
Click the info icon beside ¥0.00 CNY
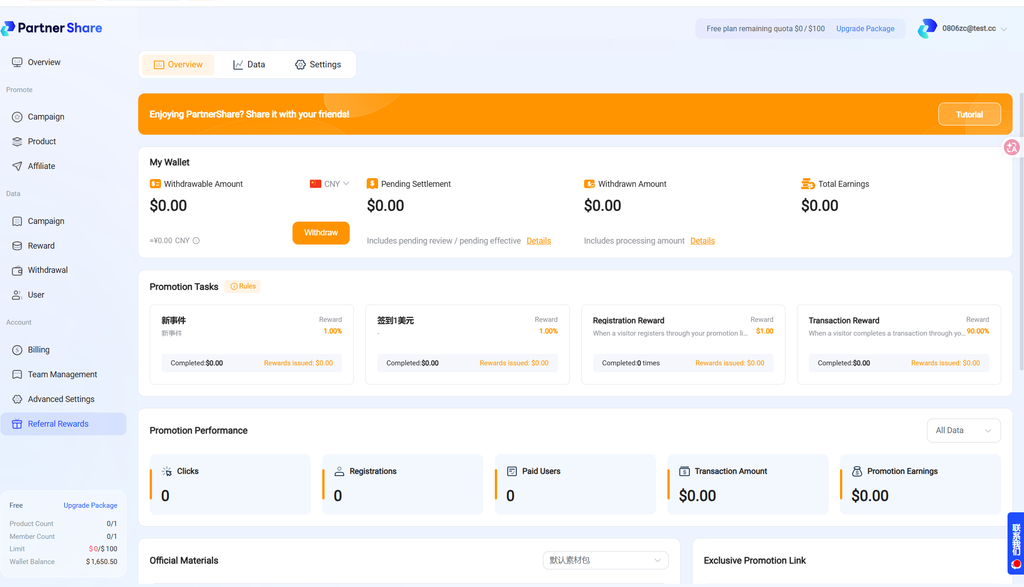pyautogui.click(x=196, y=241)
